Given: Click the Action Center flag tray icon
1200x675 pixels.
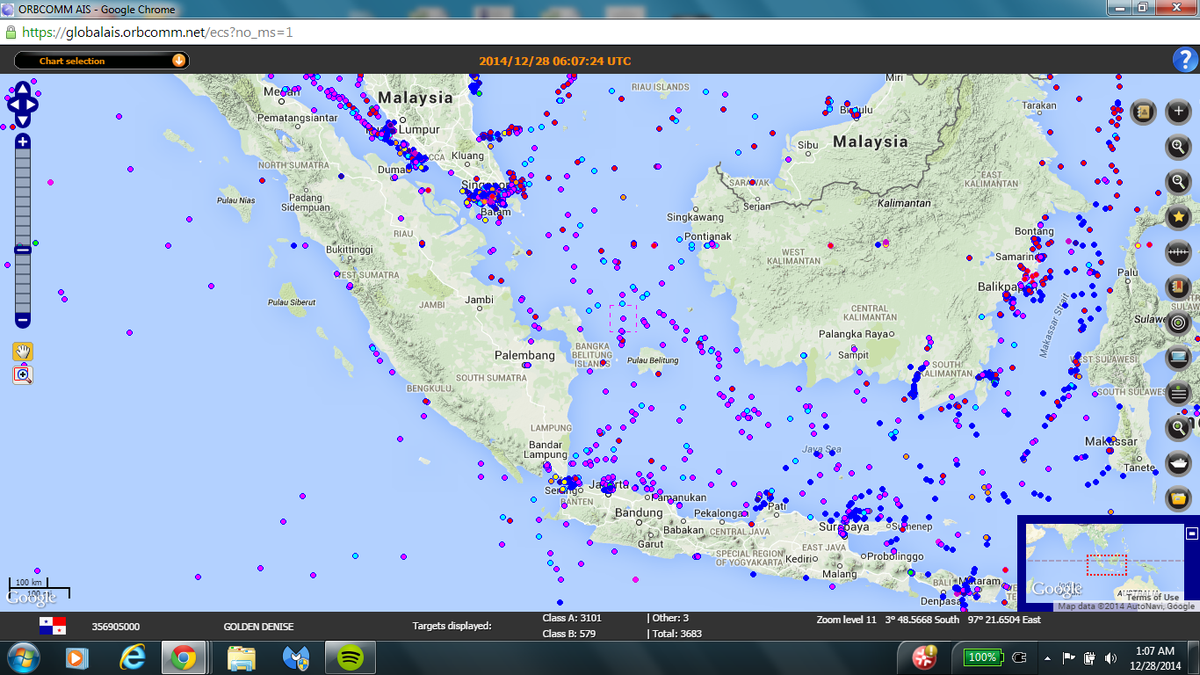Looking at the screenshot, I should pos(1067,658).
